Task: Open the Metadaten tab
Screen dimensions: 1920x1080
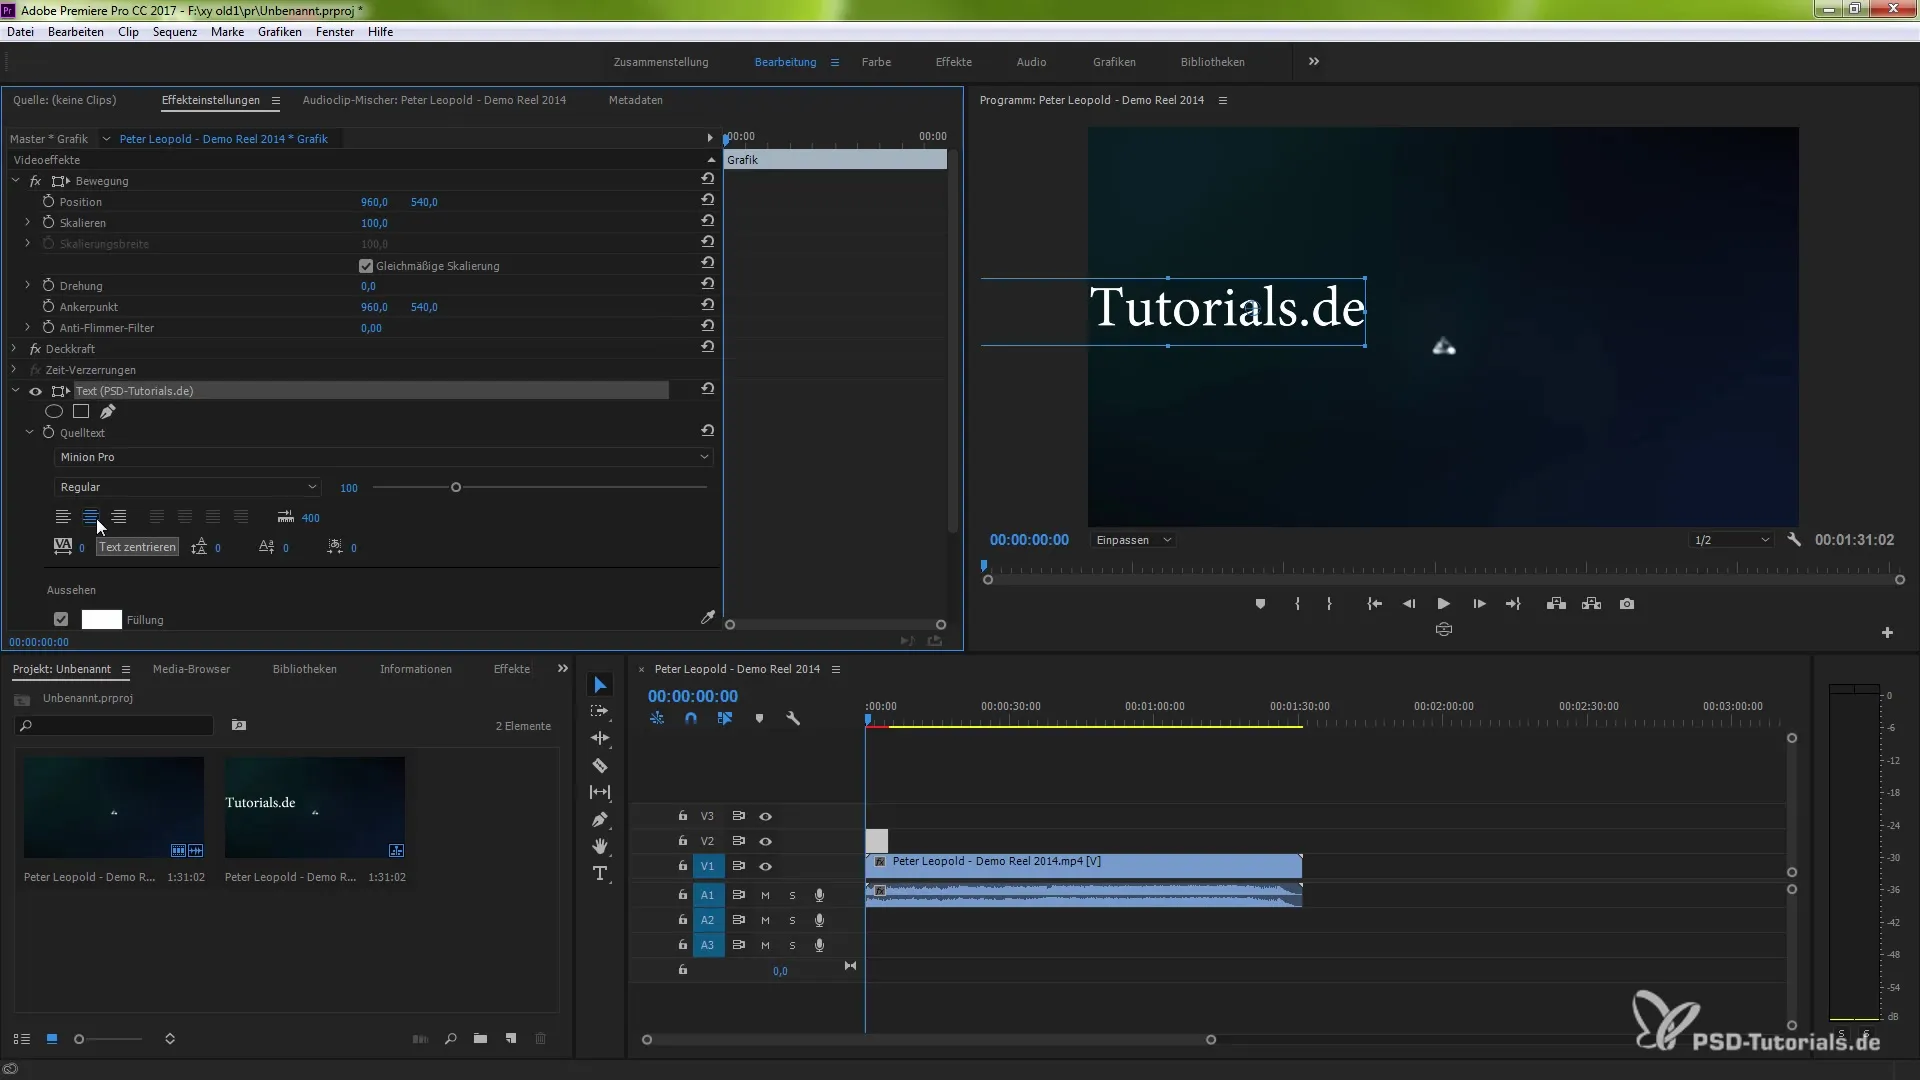Action: pos(636,100)
